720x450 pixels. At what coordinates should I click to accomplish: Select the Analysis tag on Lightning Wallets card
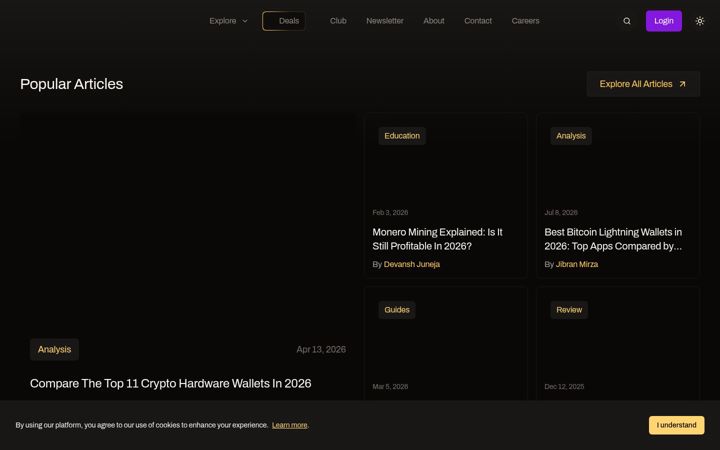coord(571,136)
